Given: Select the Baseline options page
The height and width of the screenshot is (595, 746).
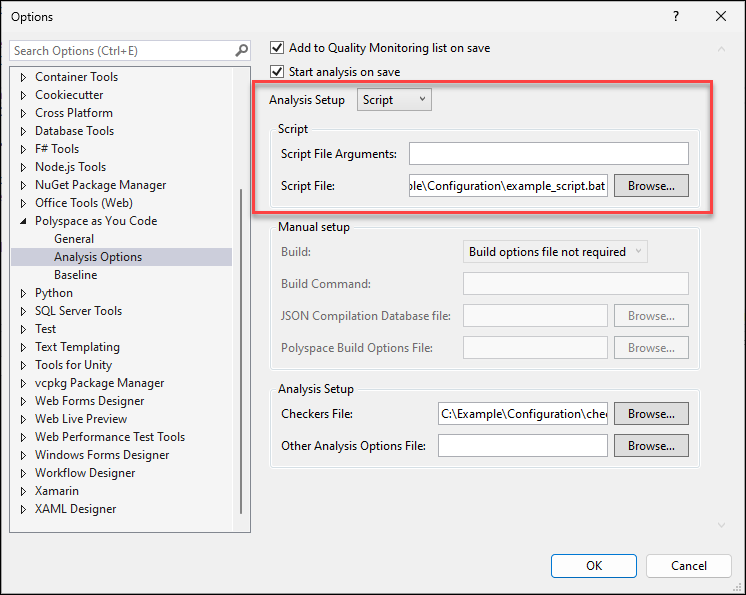Looking at the screenshot, I should tap(76, 275).
